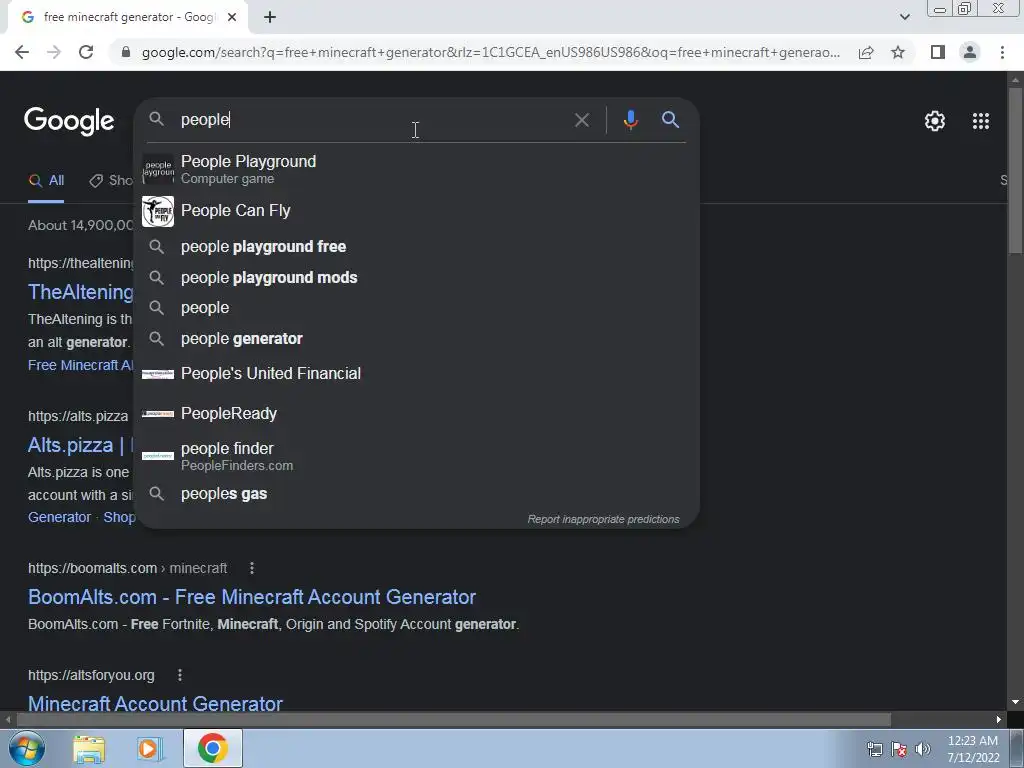1024x768 pixels.
Task: Open the Chrome three-dot menu
Action: [x=1002, y=52]
